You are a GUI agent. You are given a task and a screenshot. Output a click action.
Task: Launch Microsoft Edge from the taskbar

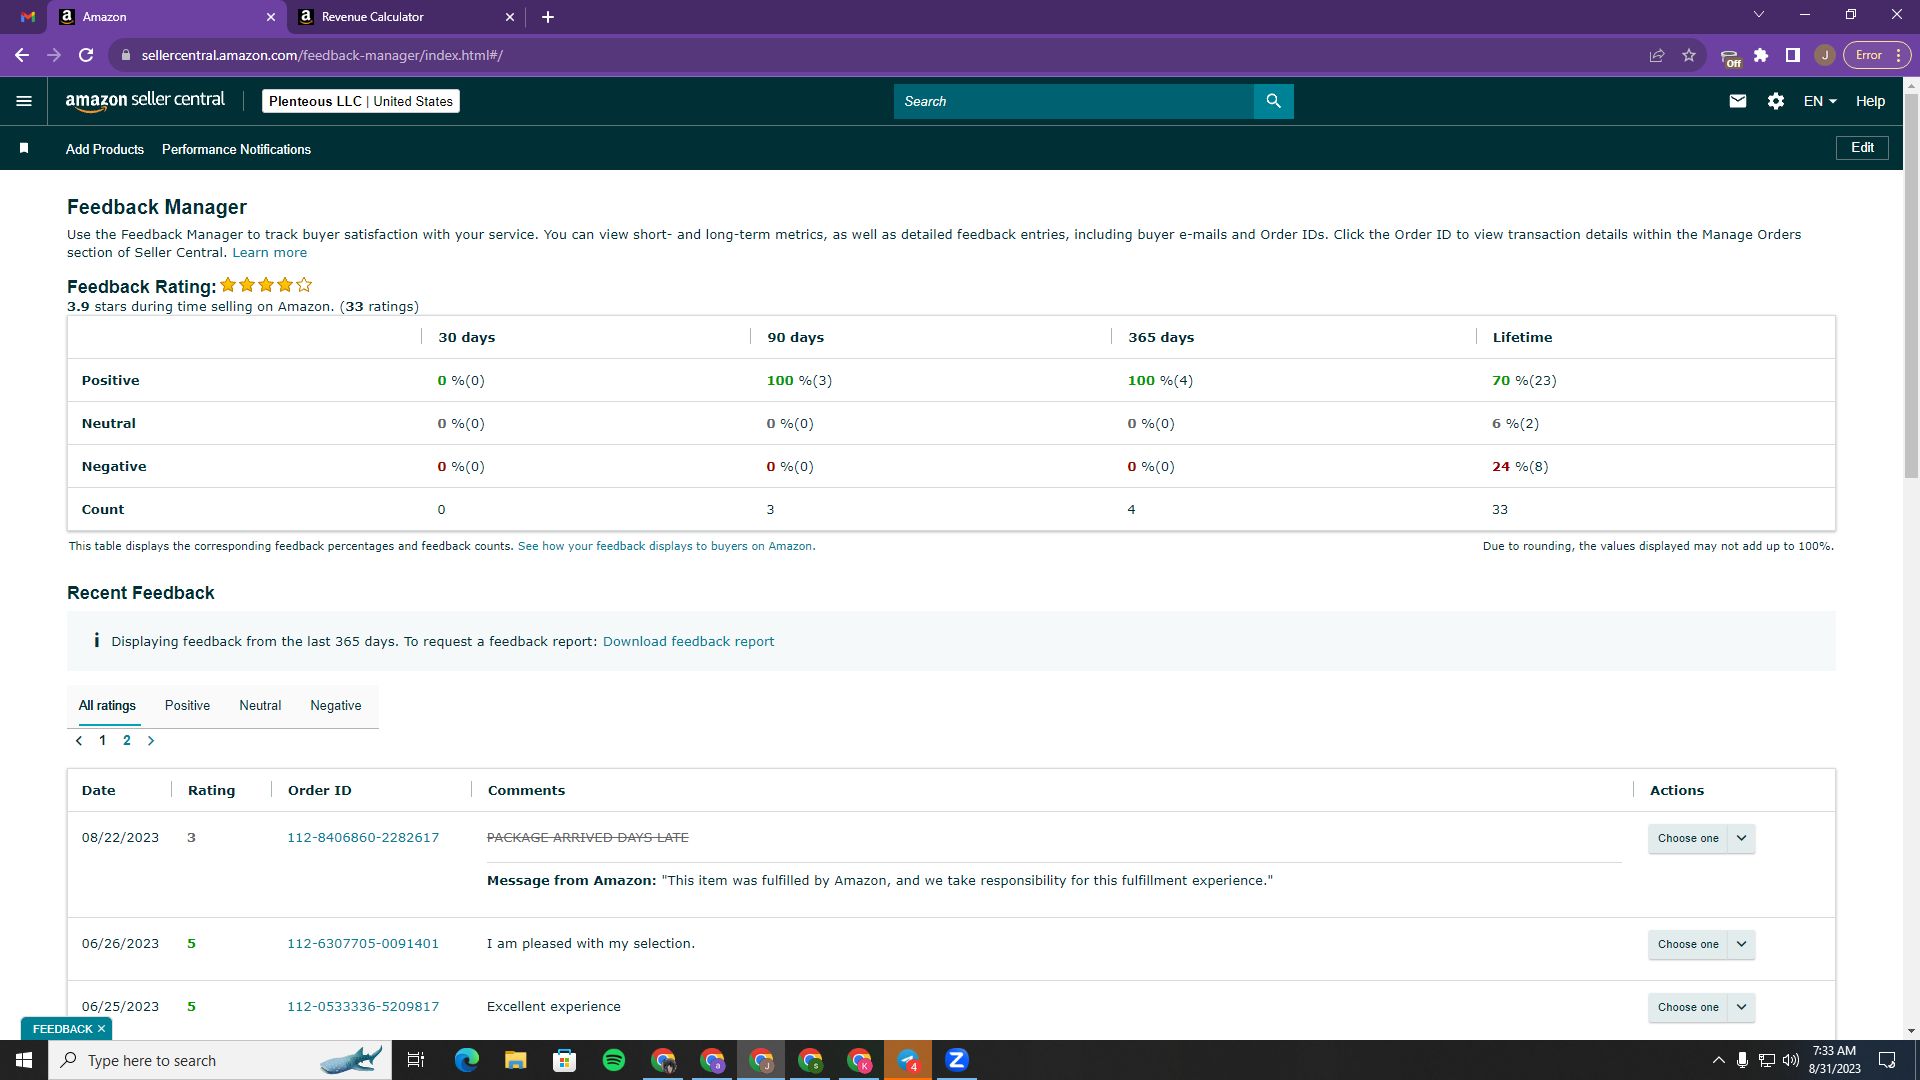(467, 1060)
